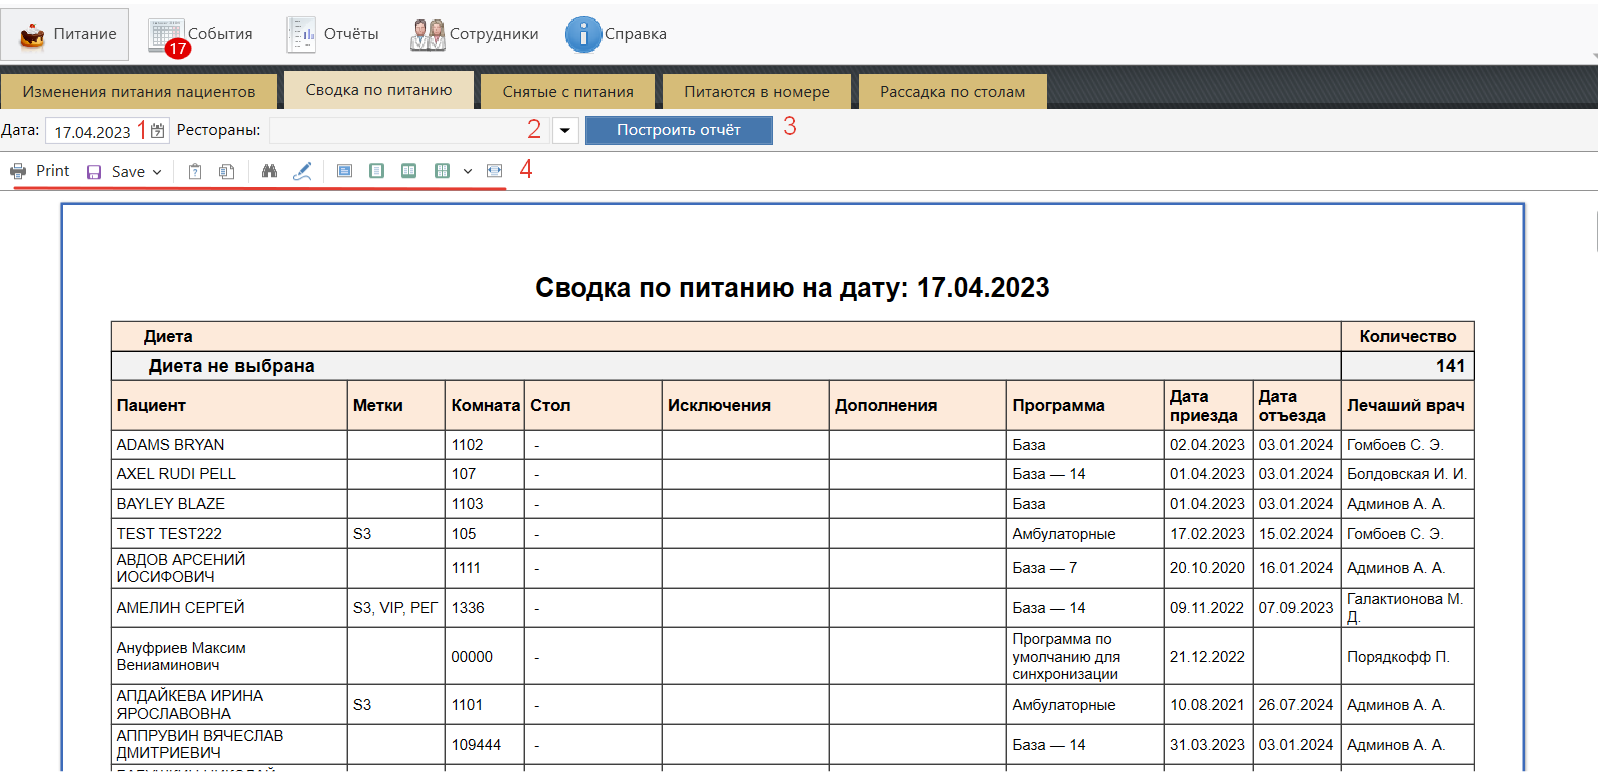Click the Print button in the report toolbar
This screenshot has width=1598, height=780.
click(40, 171)
